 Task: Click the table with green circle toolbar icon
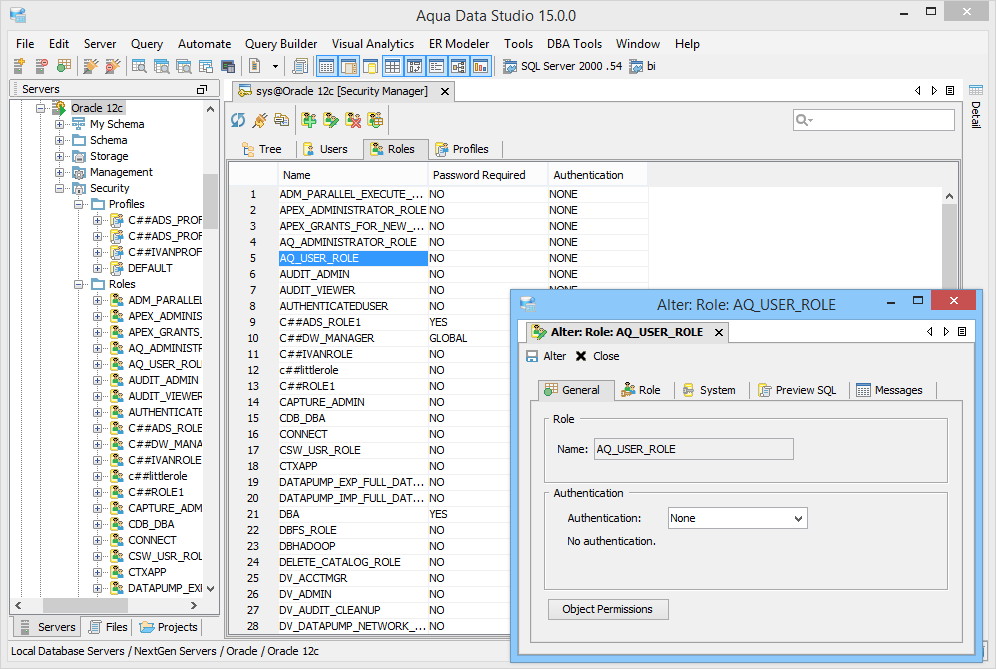pos(64,66)
